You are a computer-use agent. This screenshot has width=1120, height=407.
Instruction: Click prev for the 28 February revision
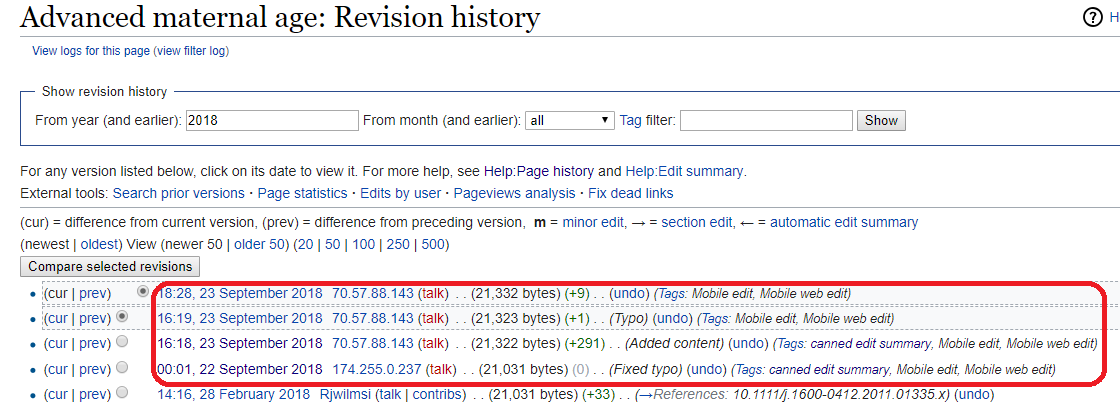coord(94,394)
